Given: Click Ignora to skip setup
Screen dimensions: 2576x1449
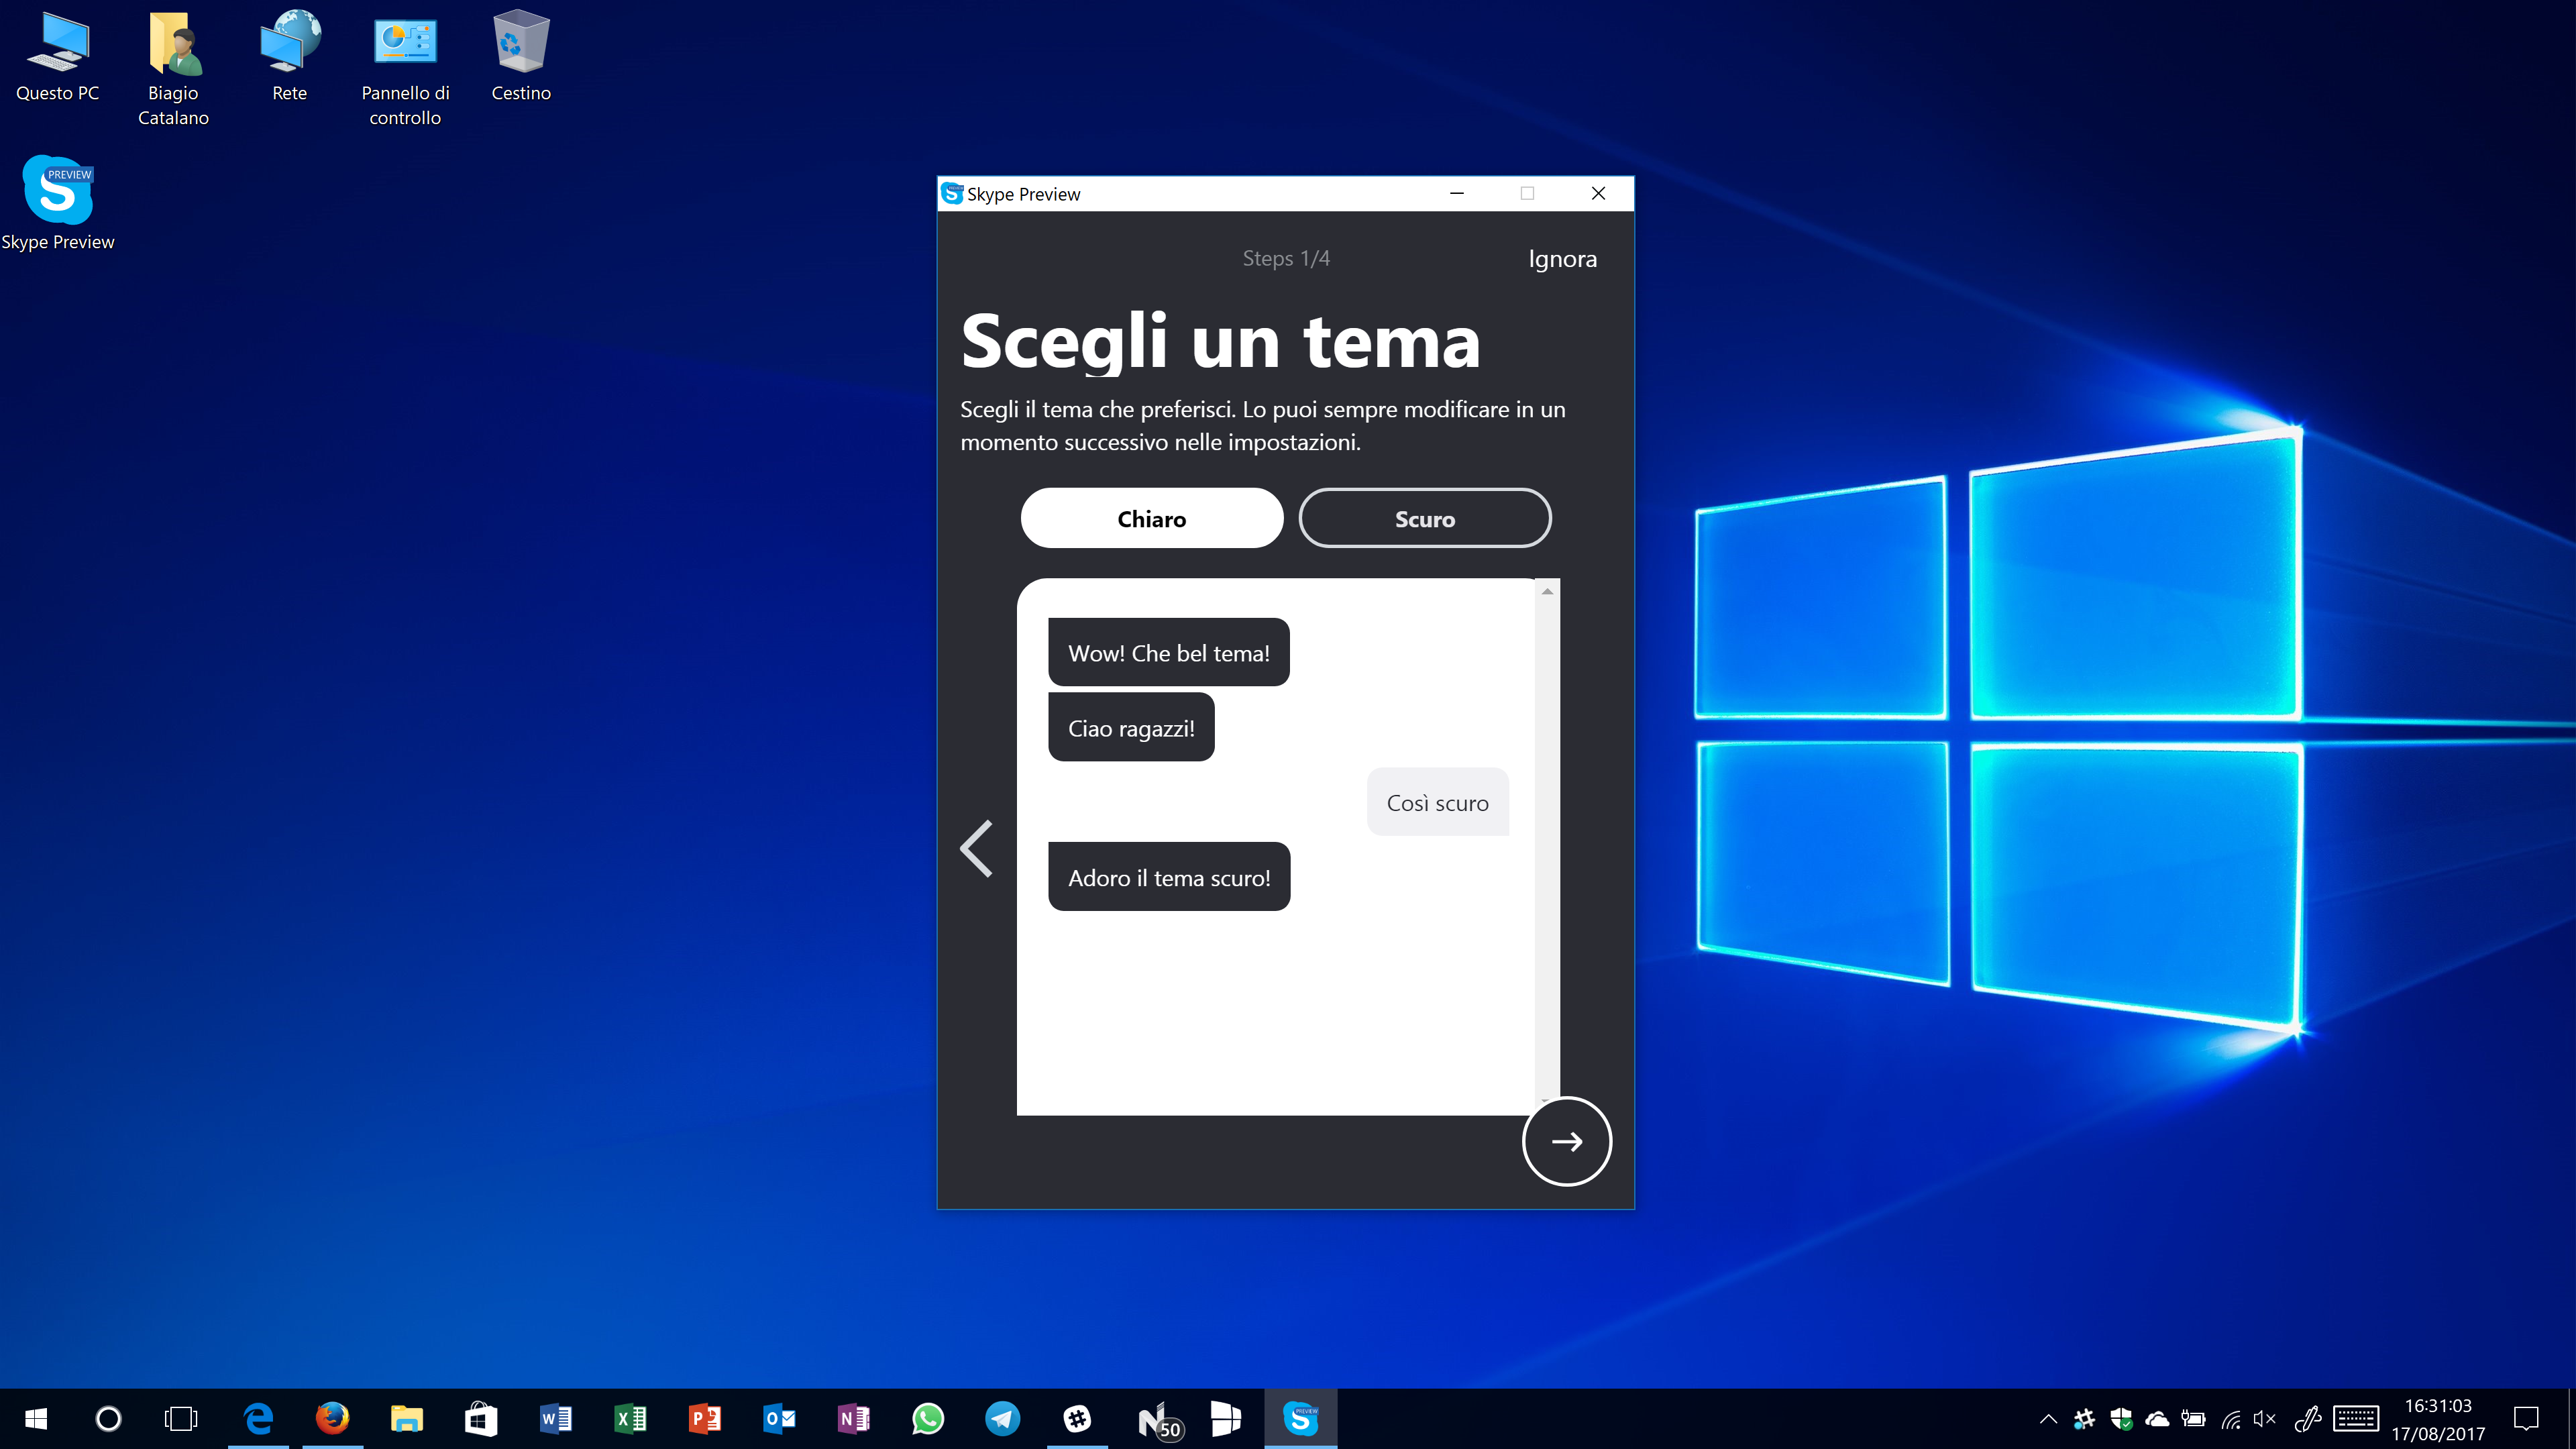Looking at the screenshot, I should pyautogui.click(x=1562, y=259).
